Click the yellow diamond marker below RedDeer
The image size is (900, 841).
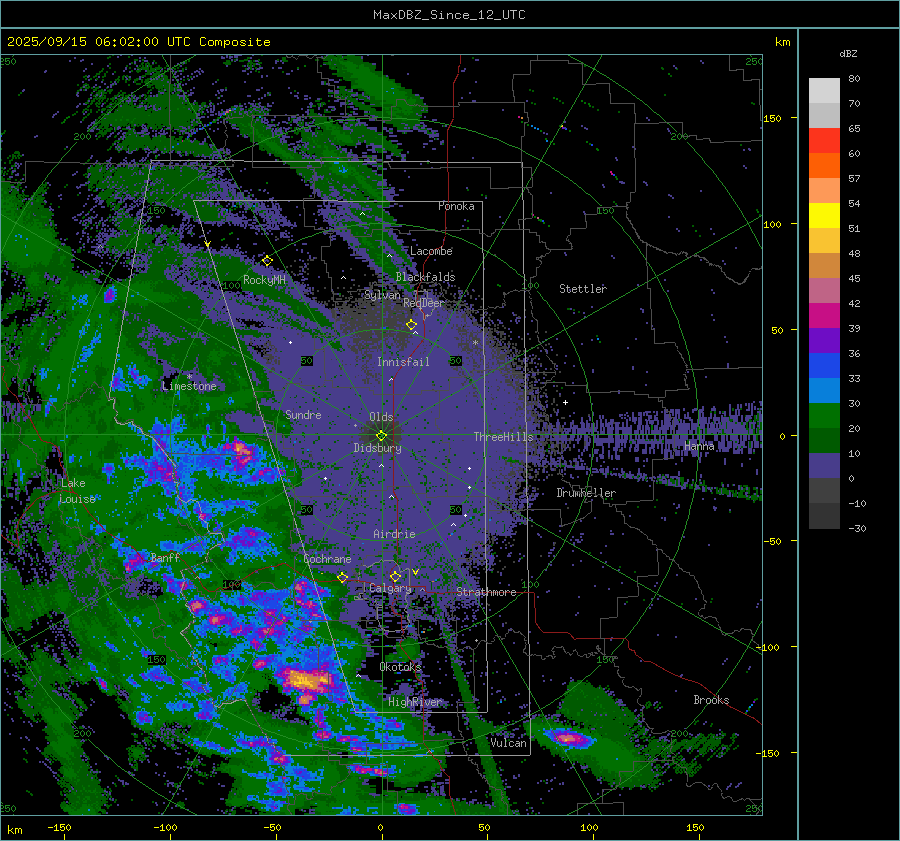pyautogui.click(x=411, y=324)
